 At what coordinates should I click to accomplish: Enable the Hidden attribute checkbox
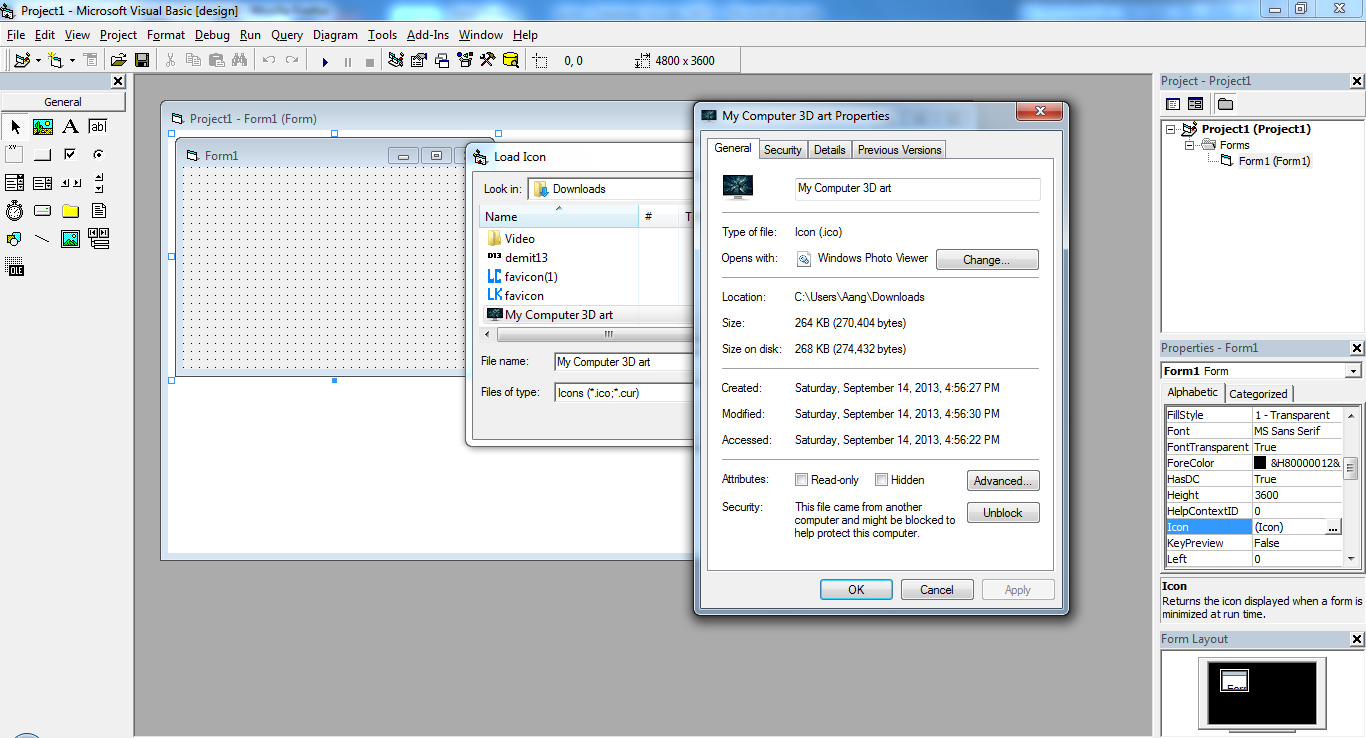click(881, 479)
